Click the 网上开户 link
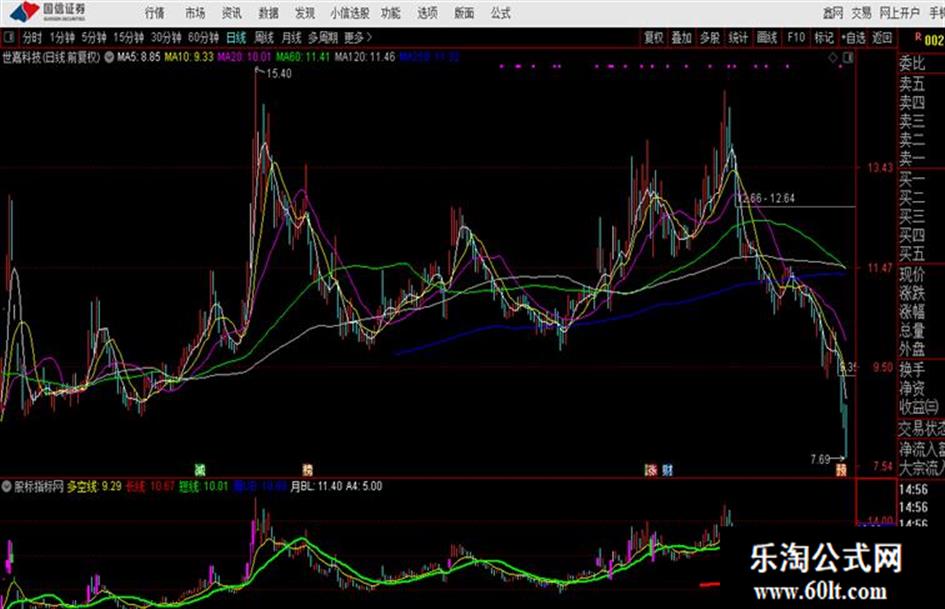 tap(899, 13)
